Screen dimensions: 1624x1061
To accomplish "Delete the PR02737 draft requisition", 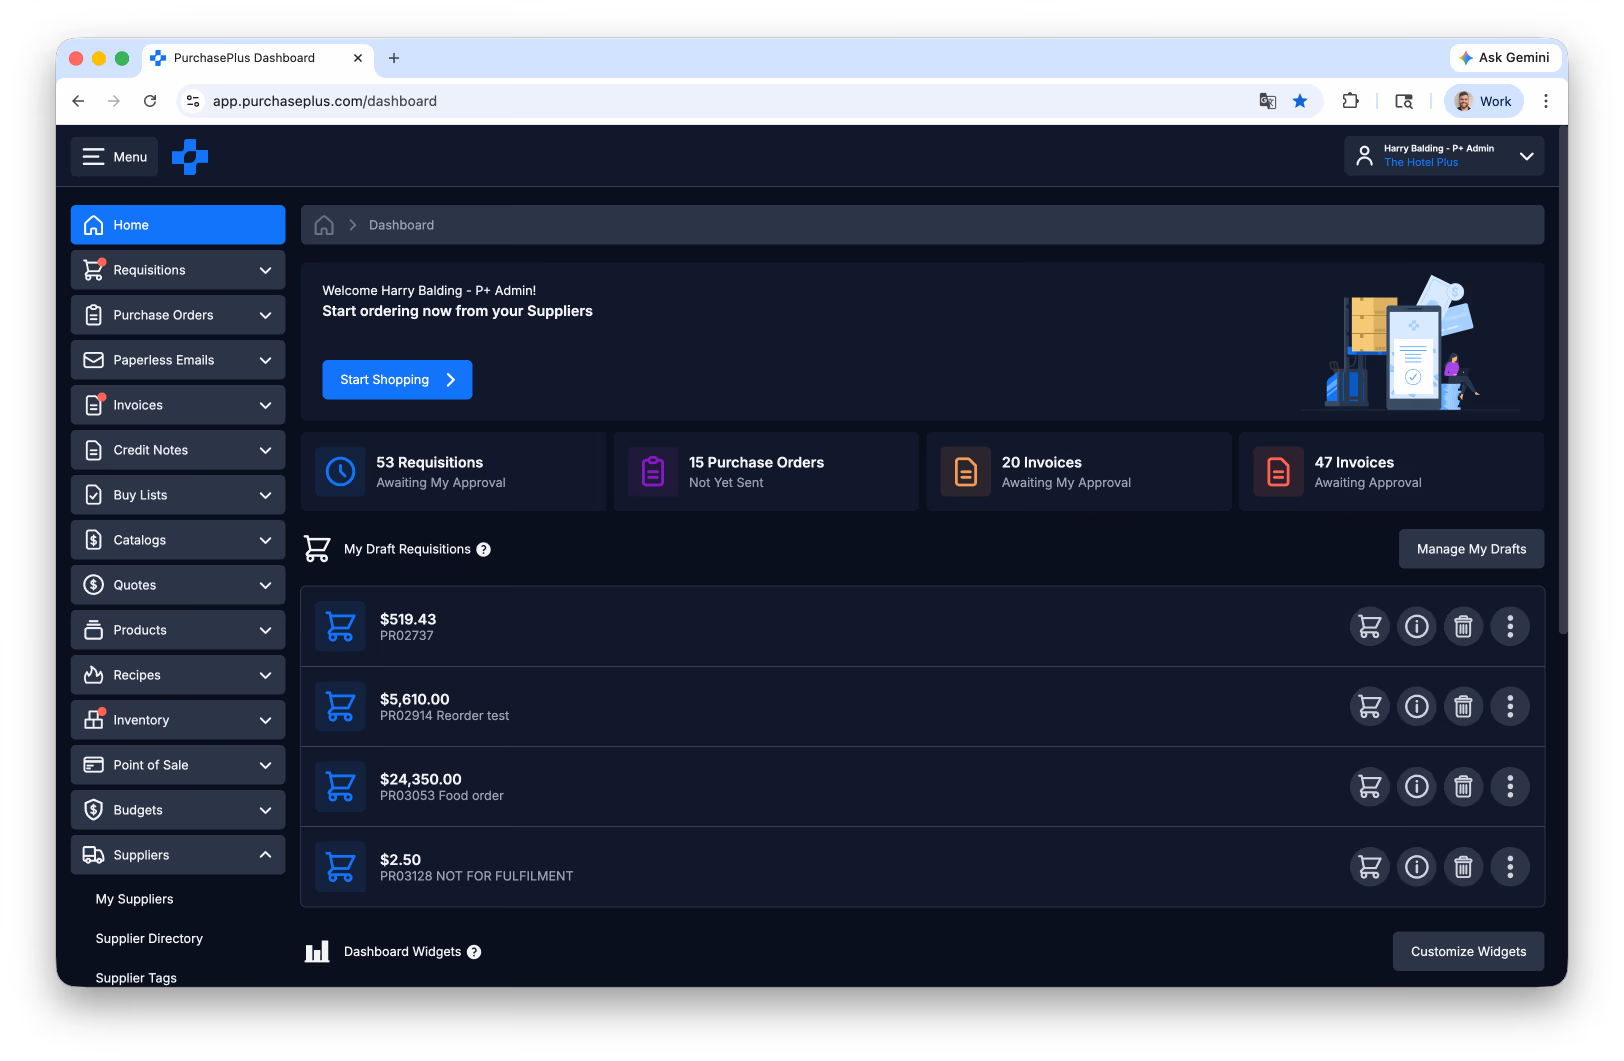I will 1463,626.
